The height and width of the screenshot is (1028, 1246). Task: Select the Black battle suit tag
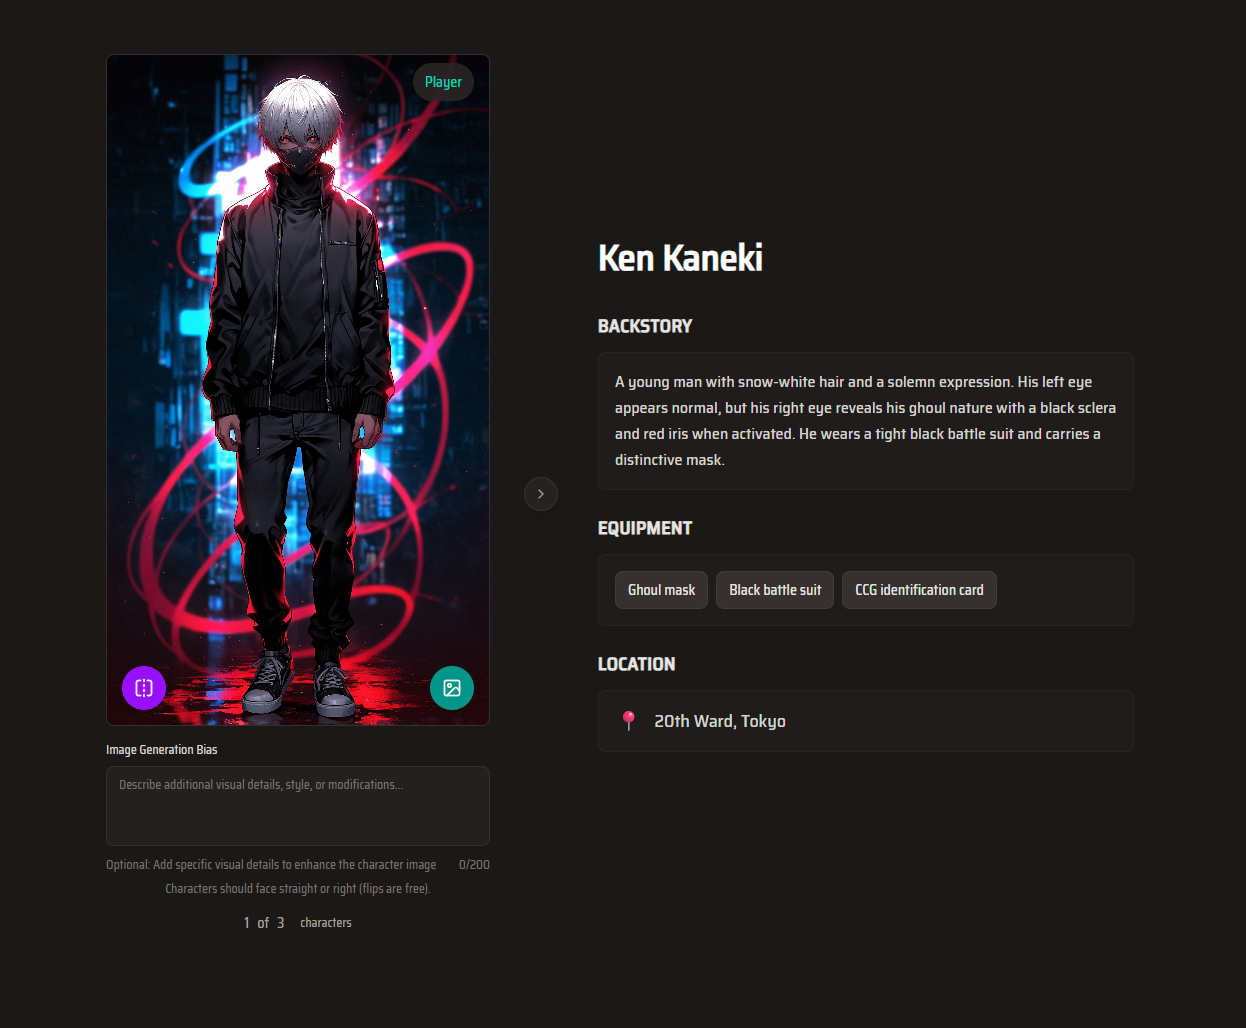click(775, 590)
